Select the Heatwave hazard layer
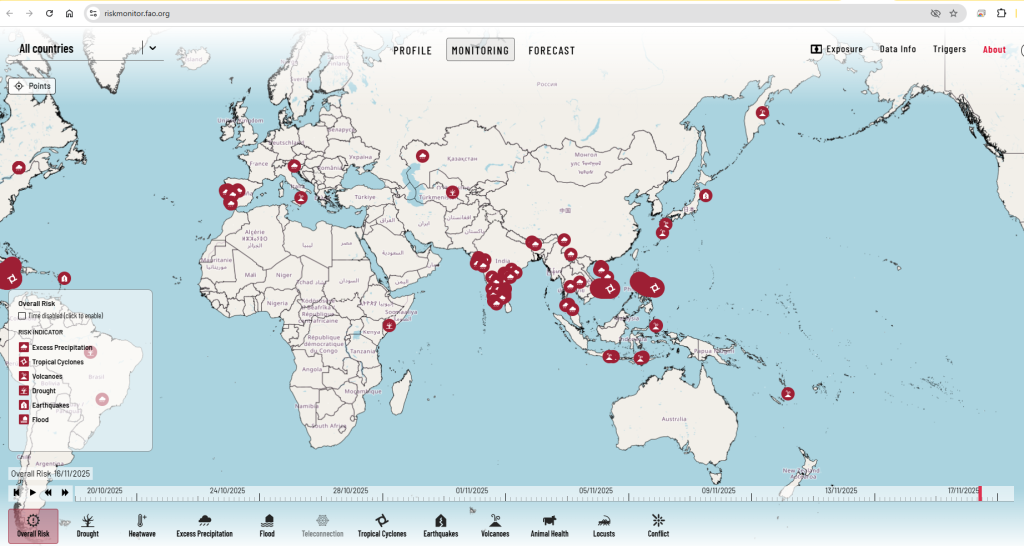Image resolution: width=1024 pixels, height=546 pixels. point(142,525)
